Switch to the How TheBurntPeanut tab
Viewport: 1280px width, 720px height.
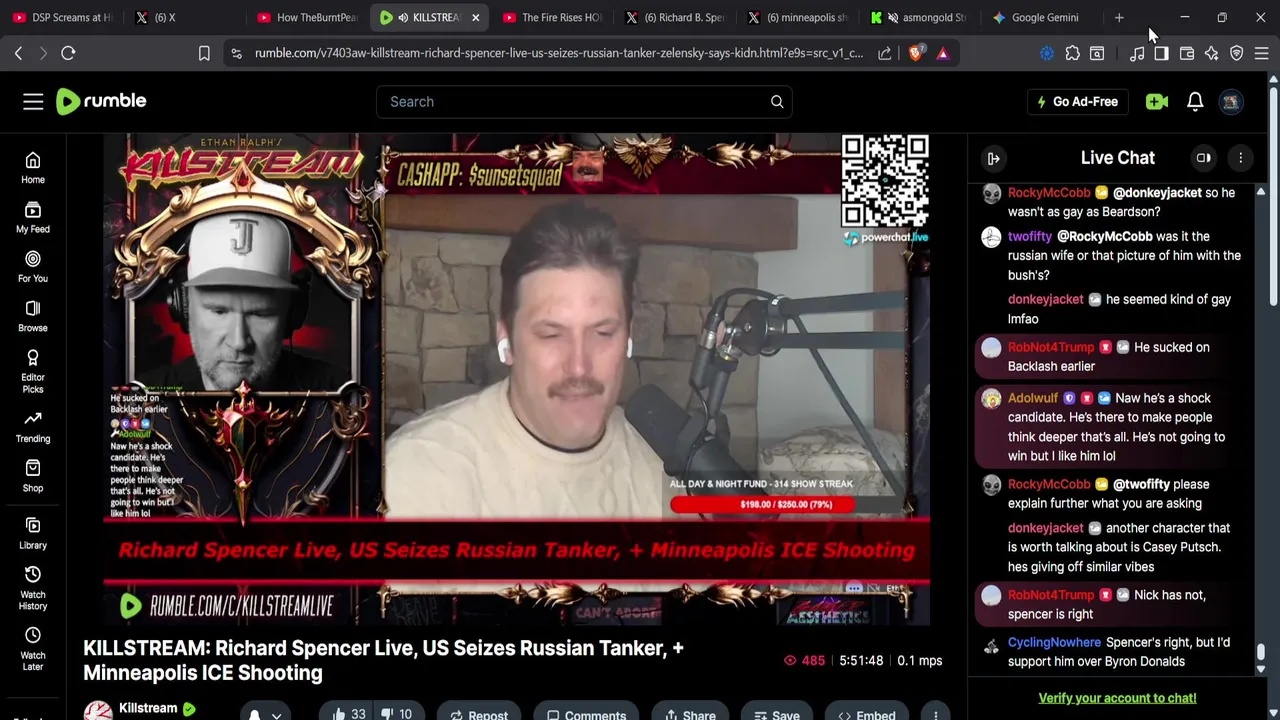(x=307, y=17)
